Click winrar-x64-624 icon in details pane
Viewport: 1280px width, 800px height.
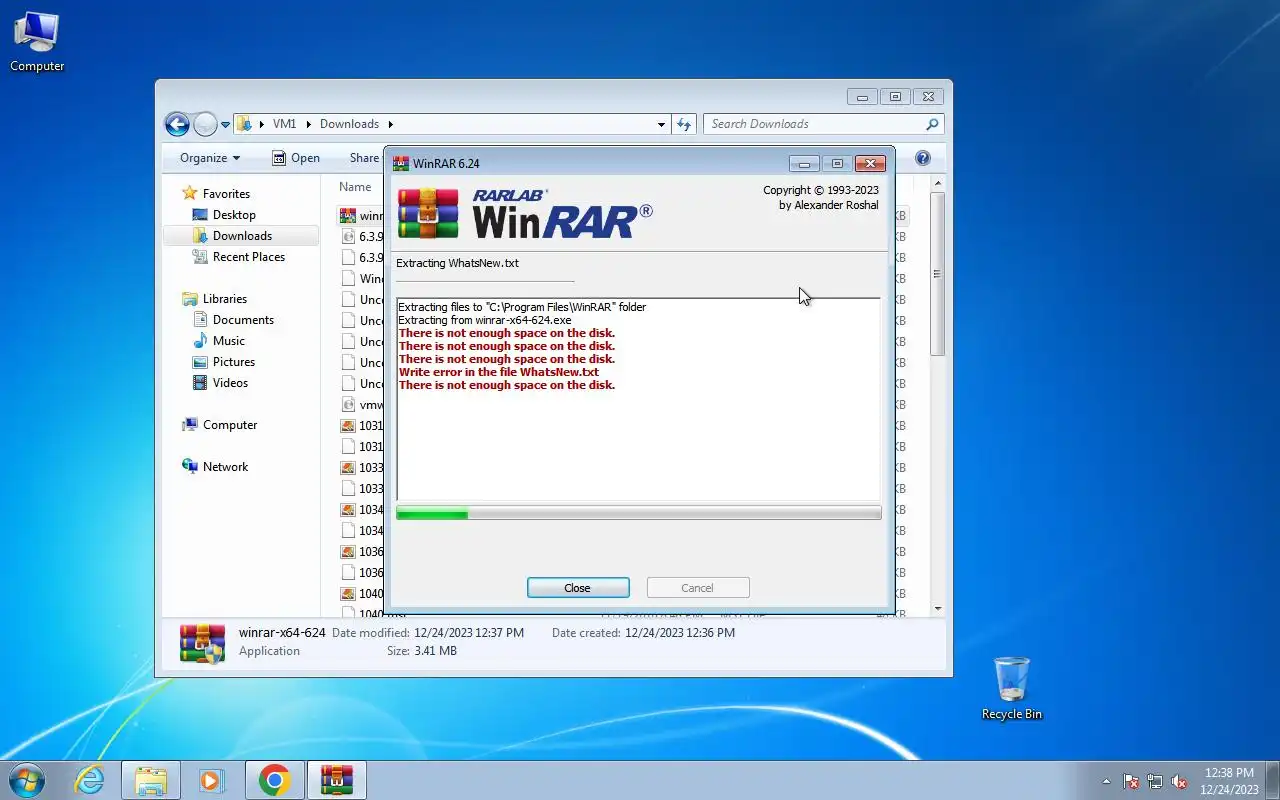(x=202, y=643)
